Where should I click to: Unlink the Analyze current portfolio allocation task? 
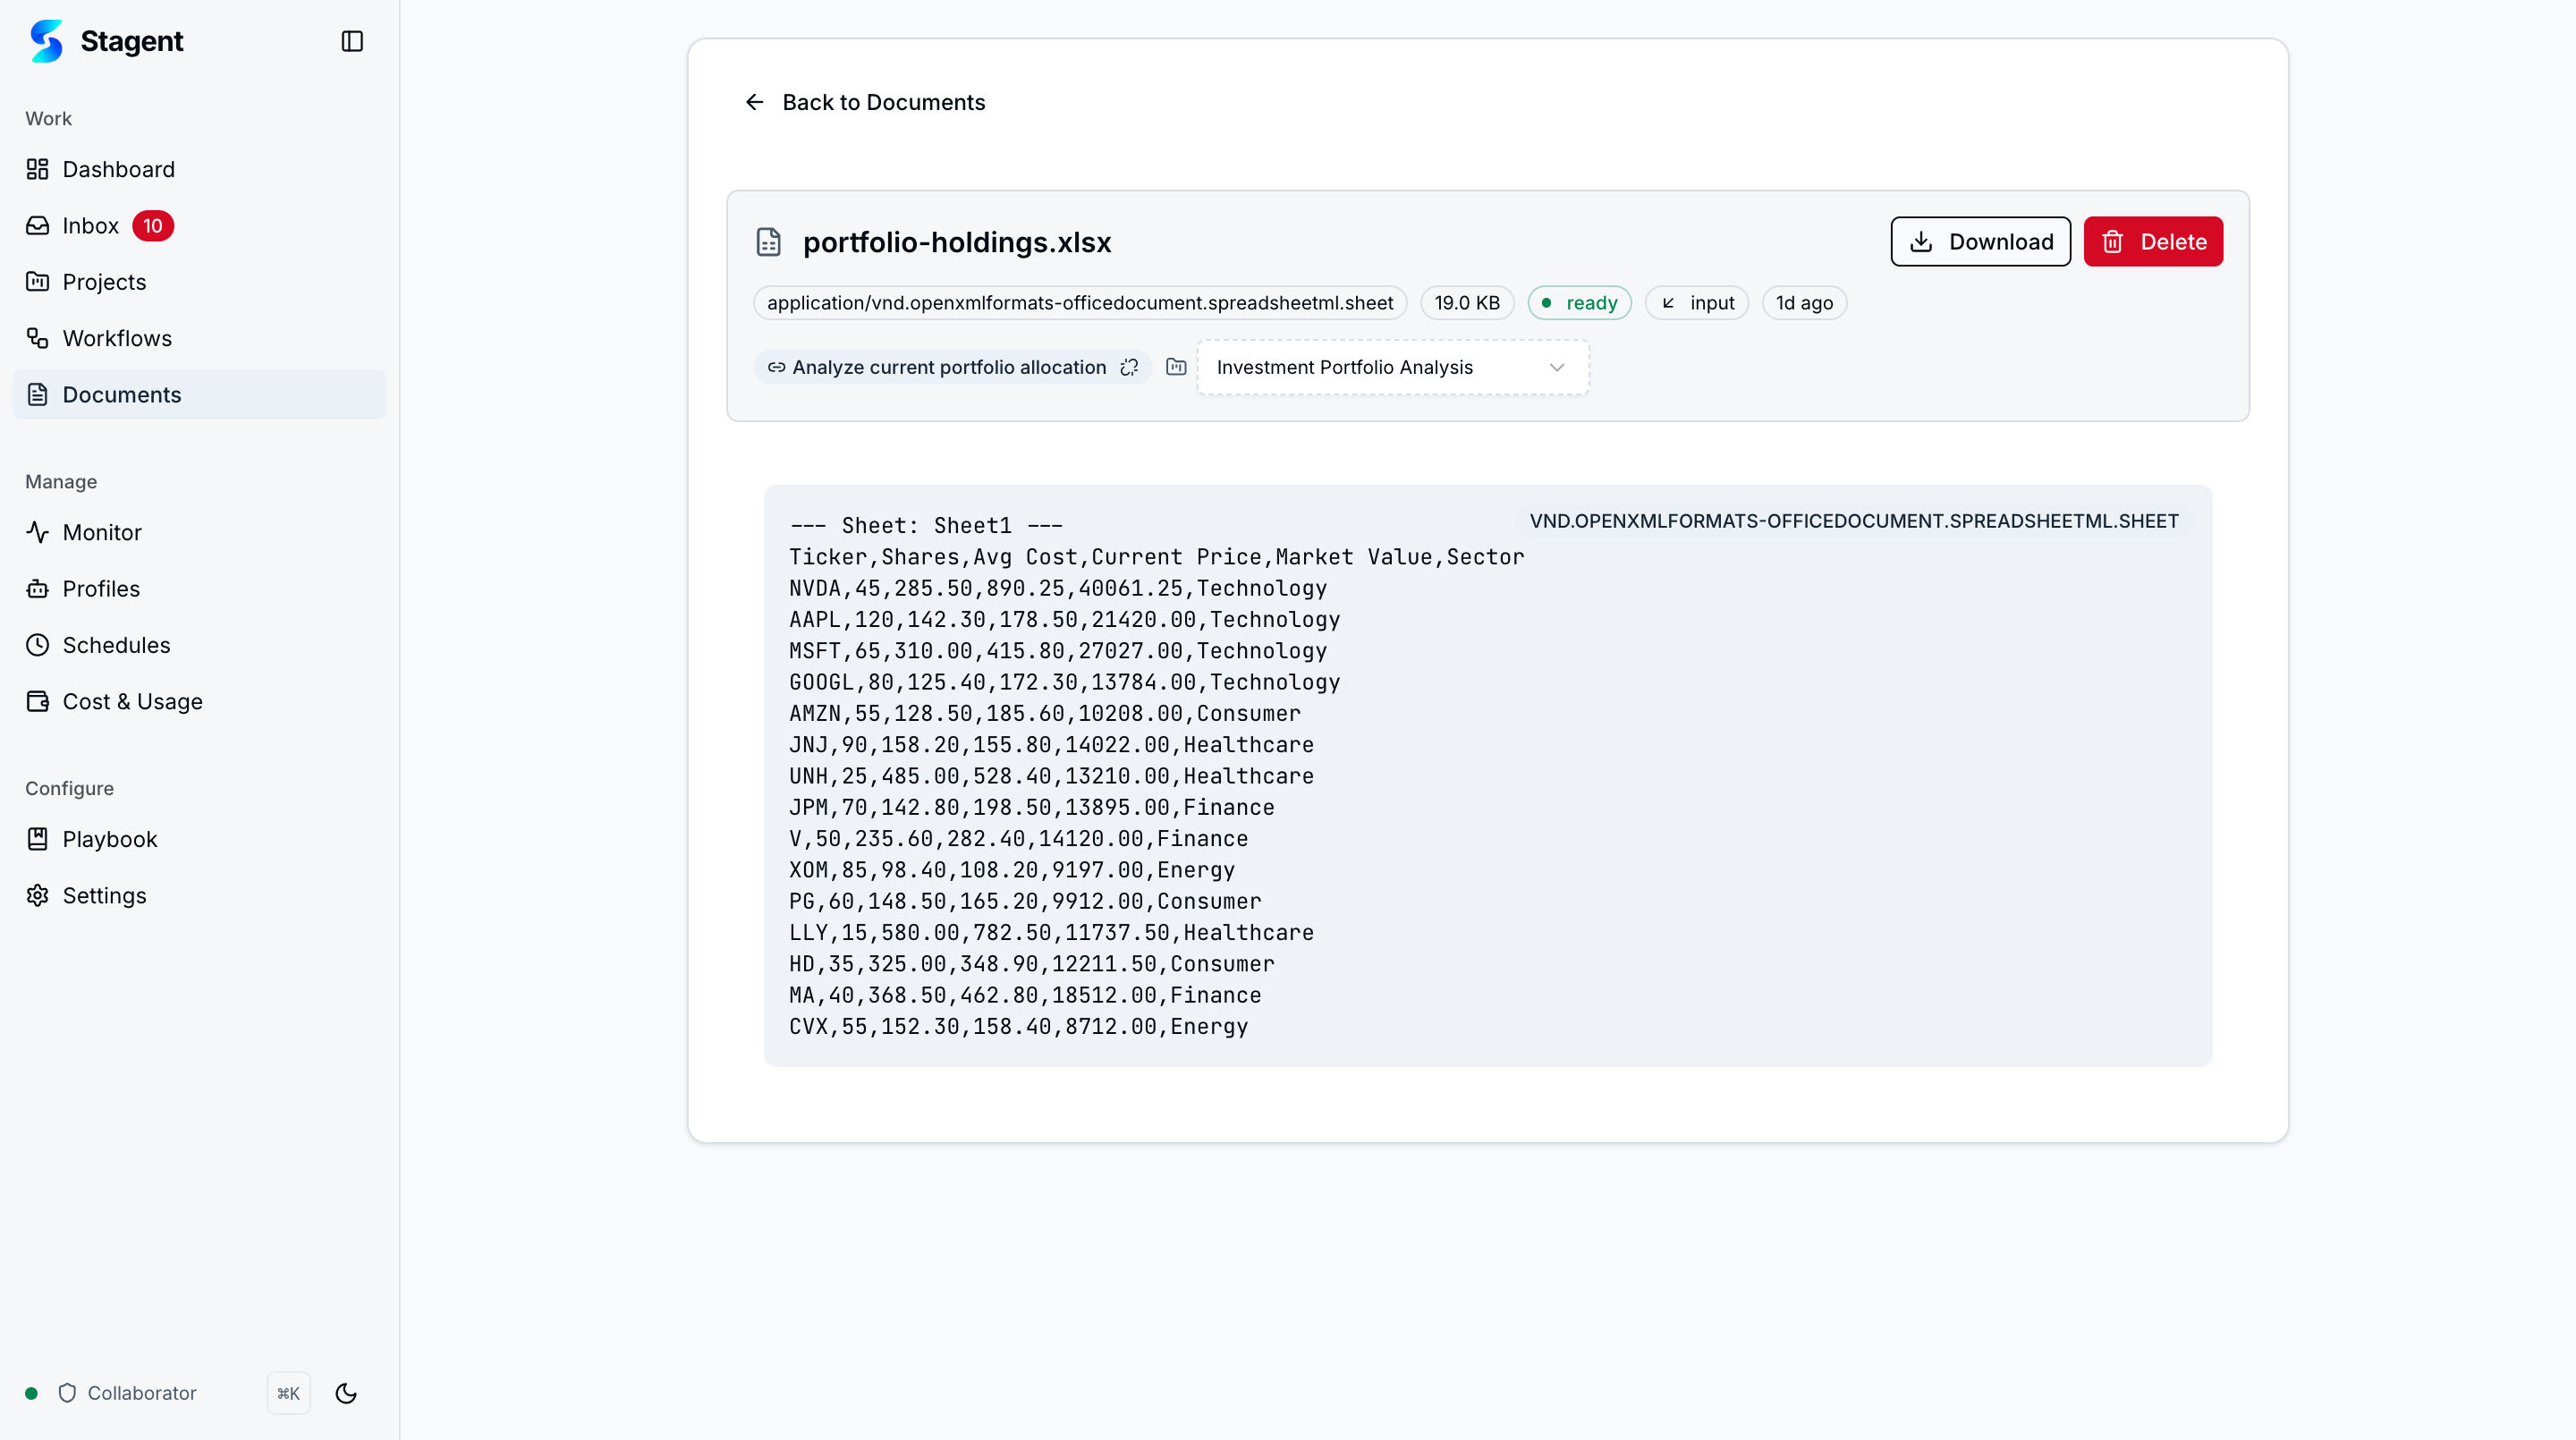(x=1130, y=367)
